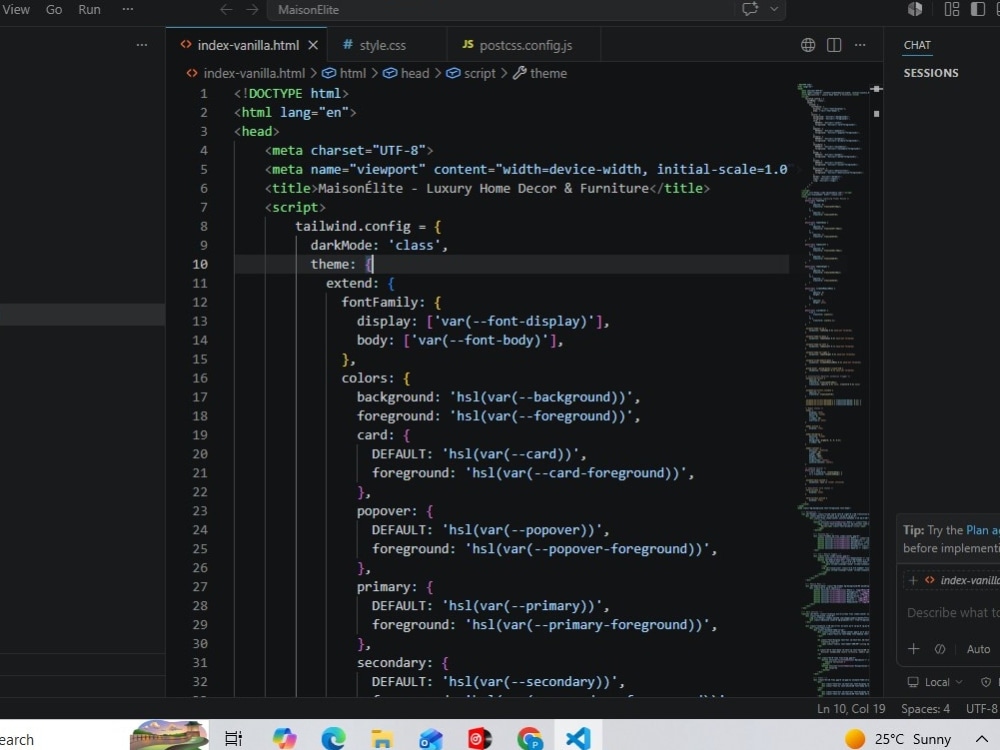Click the 'colors' property text

click(x=367, y=378)
